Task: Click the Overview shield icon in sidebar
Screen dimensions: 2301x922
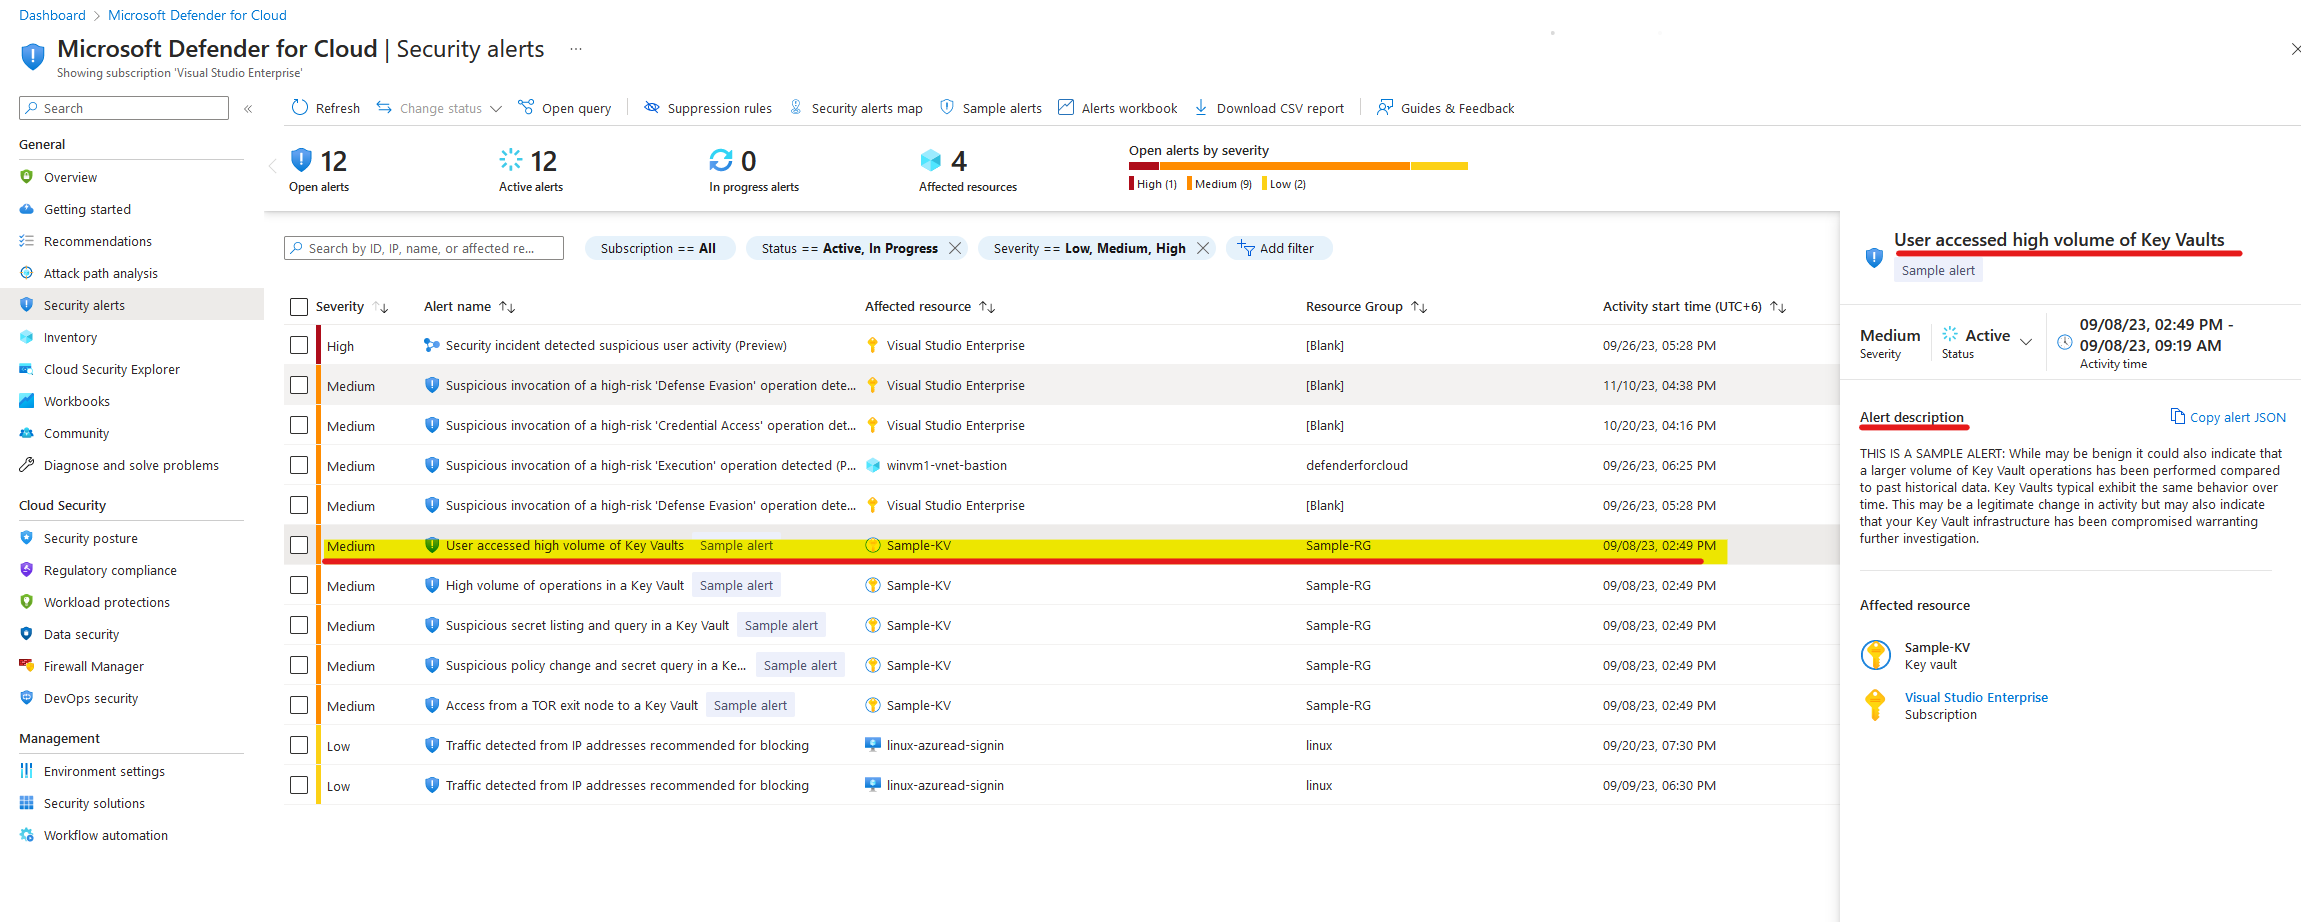Action: coord(27,177)
